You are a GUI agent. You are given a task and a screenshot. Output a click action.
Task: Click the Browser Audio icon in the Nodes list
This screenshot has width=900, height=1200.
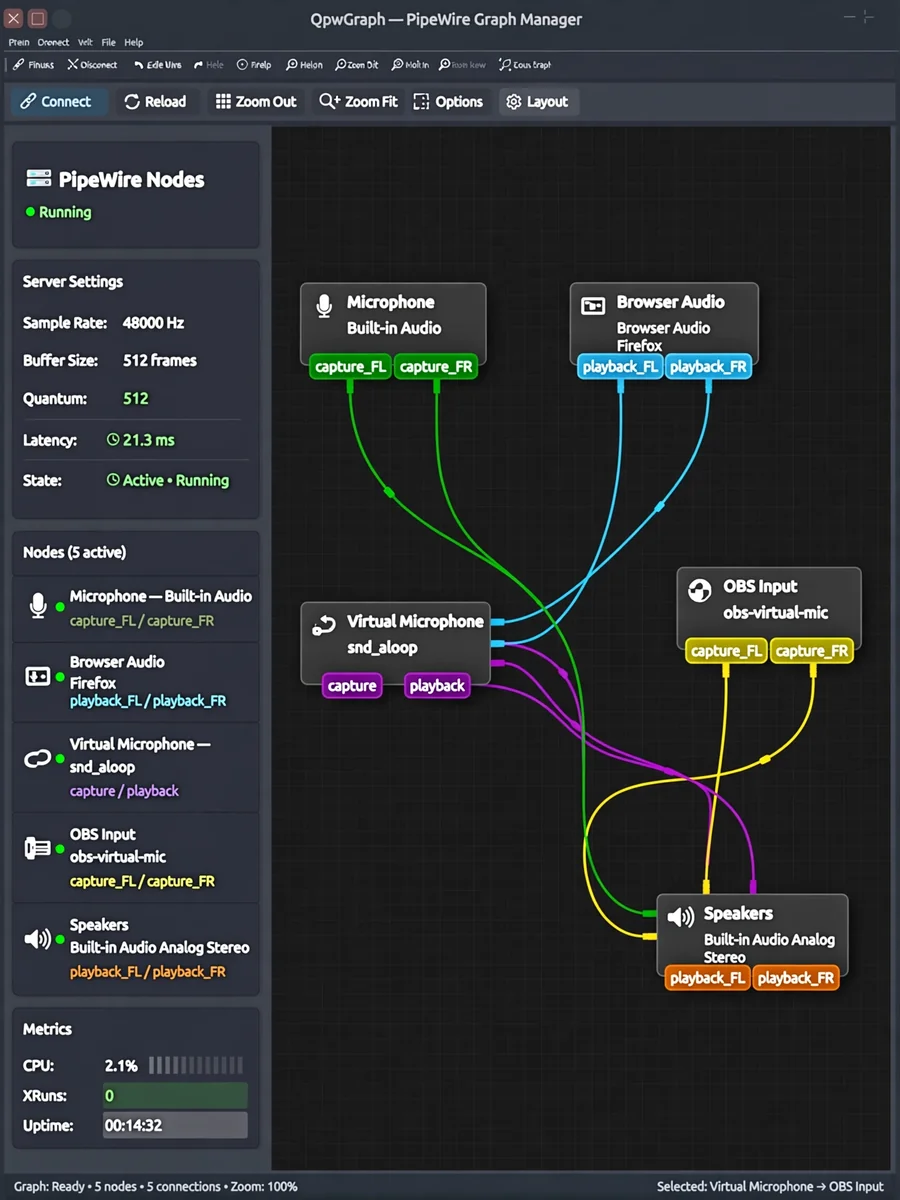(37, 678)
